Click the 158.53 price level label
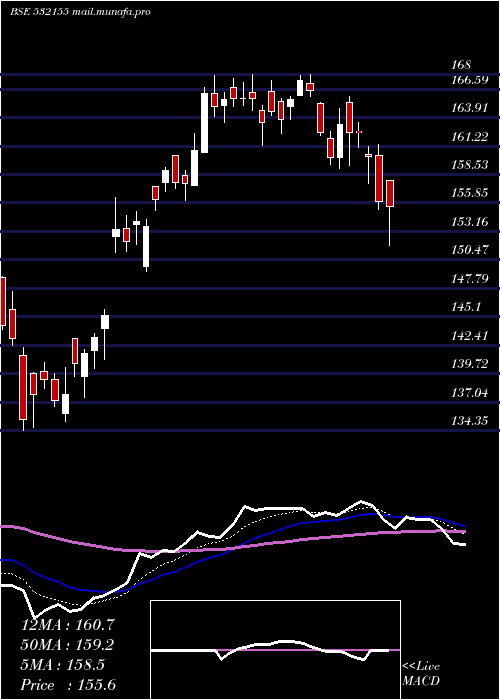The image size is (500, 700). [x=469, y=165]
